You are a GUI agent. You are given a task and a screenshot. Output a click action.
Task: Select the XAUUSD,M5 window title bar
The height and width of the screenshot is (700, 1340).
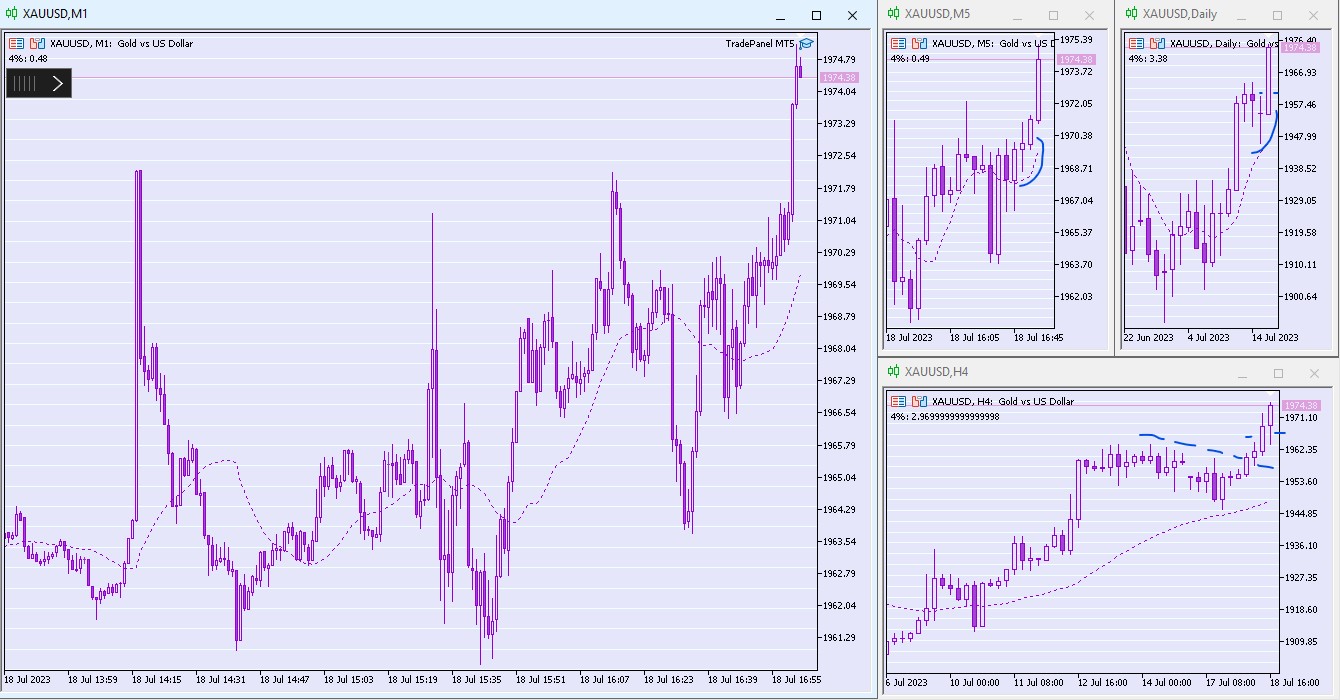tap(994, 15)
